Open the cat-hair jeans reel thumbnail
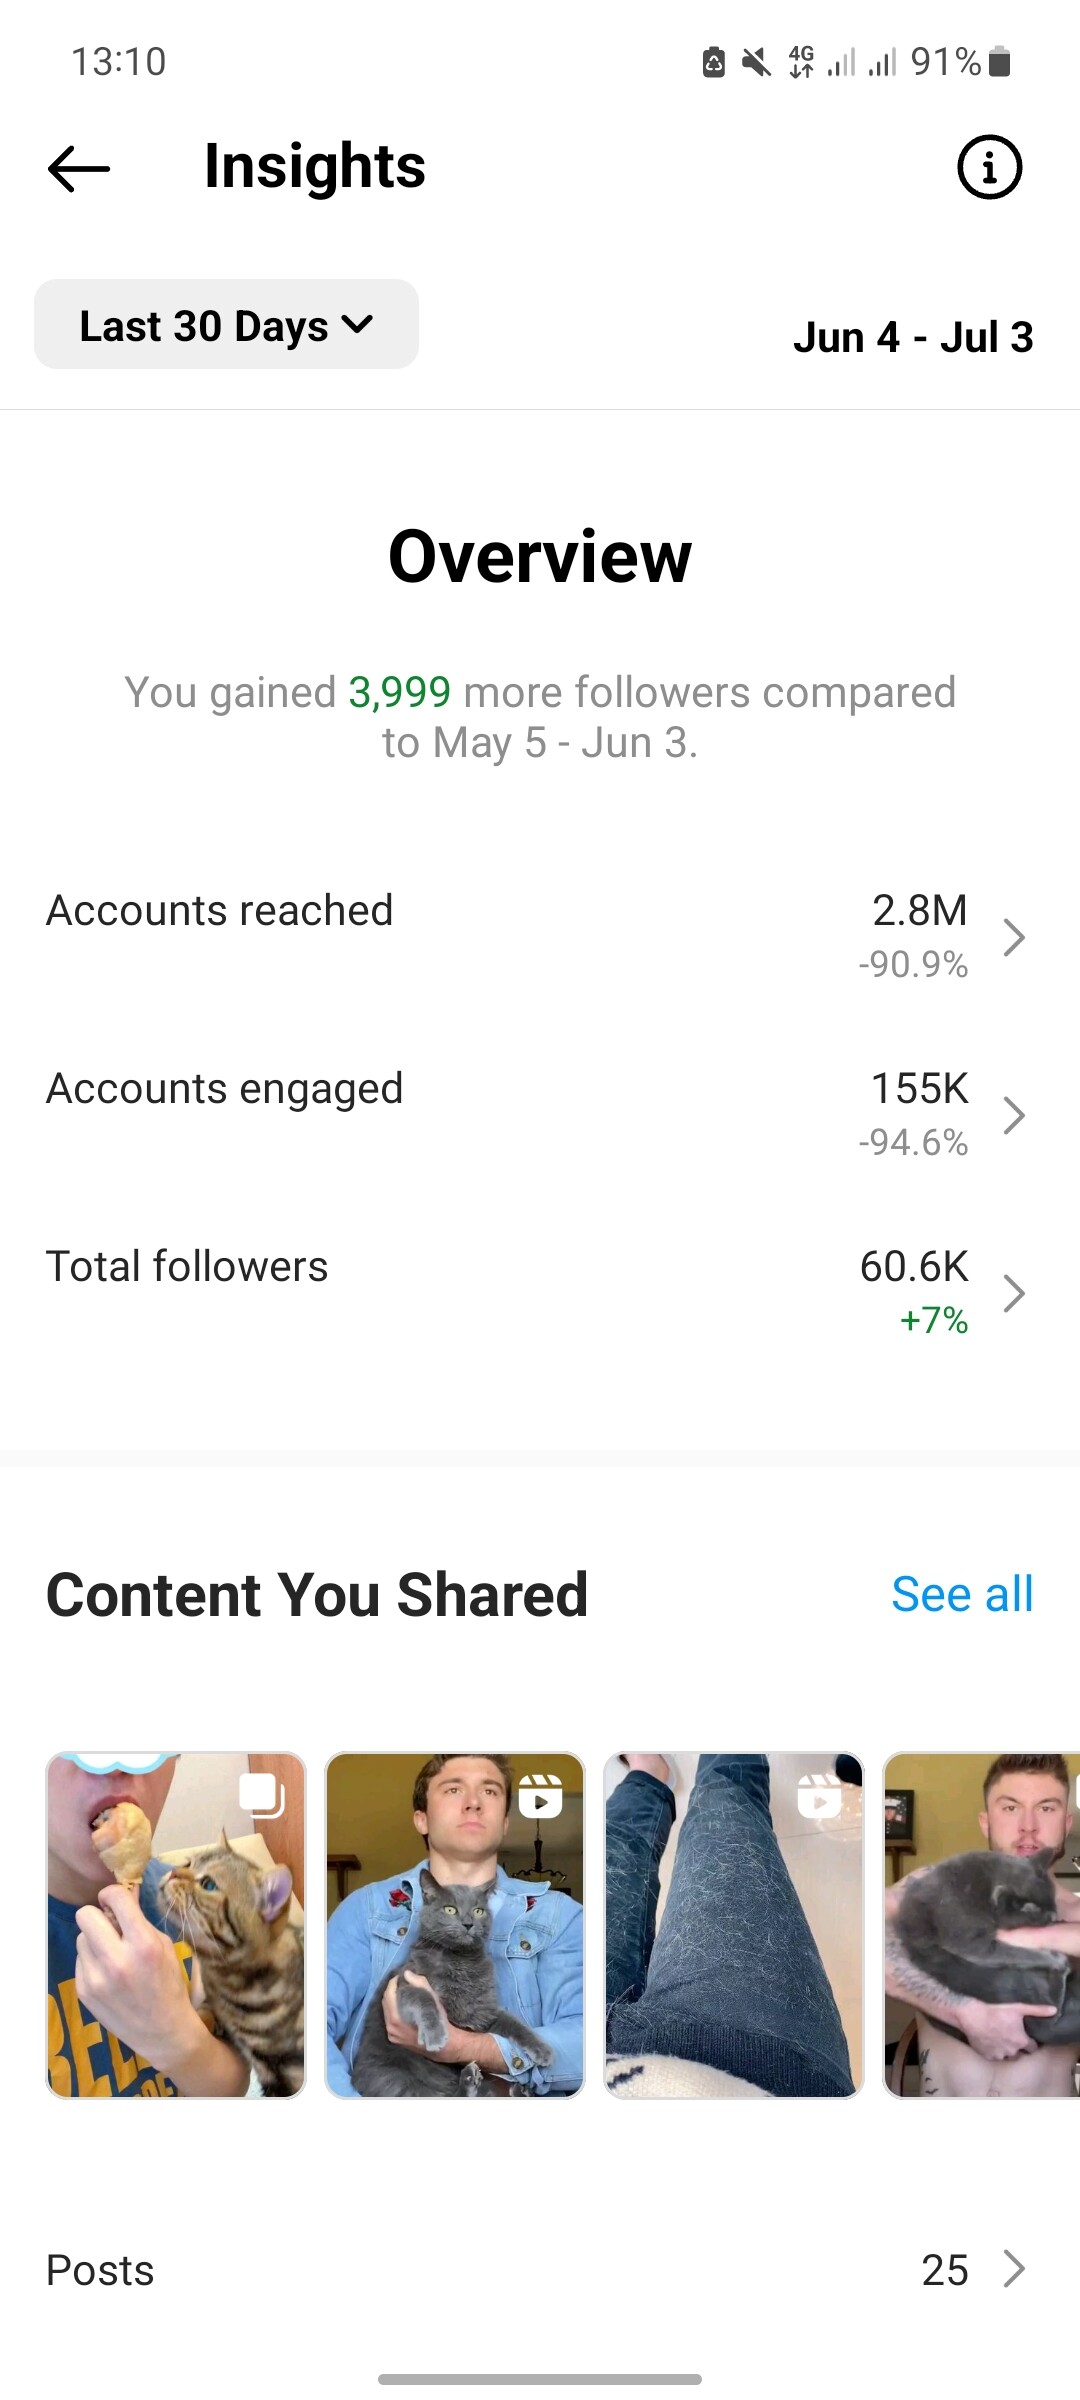 coord(734,1925)
